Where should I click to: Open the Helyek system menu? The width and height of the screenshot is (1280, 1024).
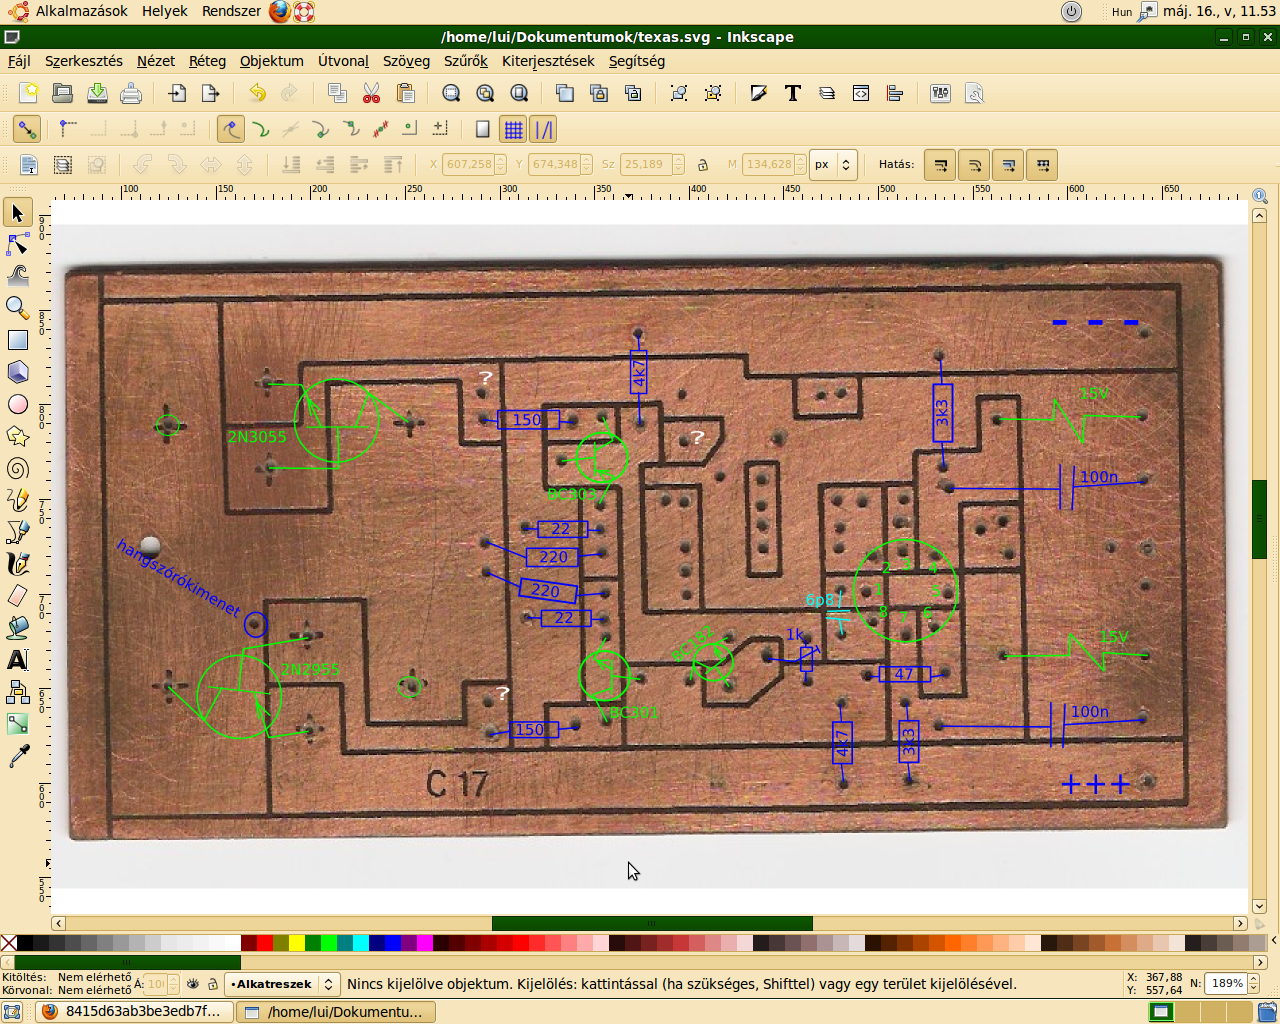click(x=165, y=11)
